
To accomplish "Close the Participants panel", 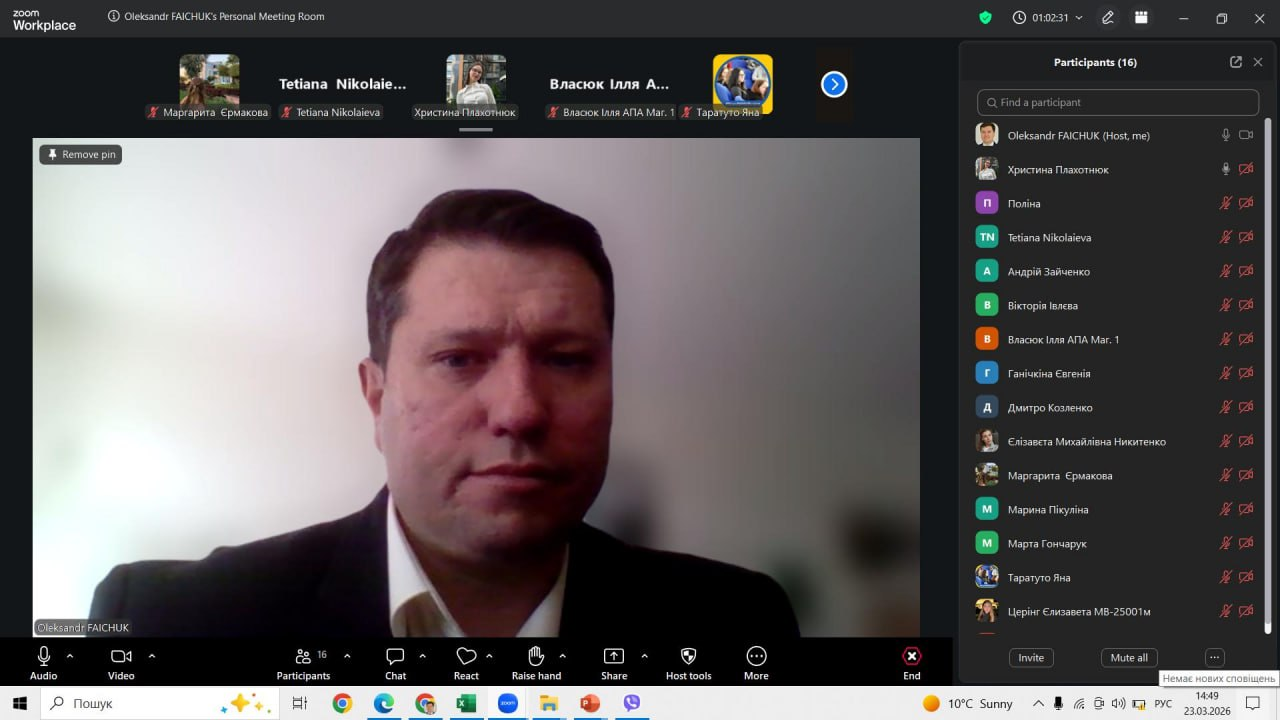I will pos(1258,62).
